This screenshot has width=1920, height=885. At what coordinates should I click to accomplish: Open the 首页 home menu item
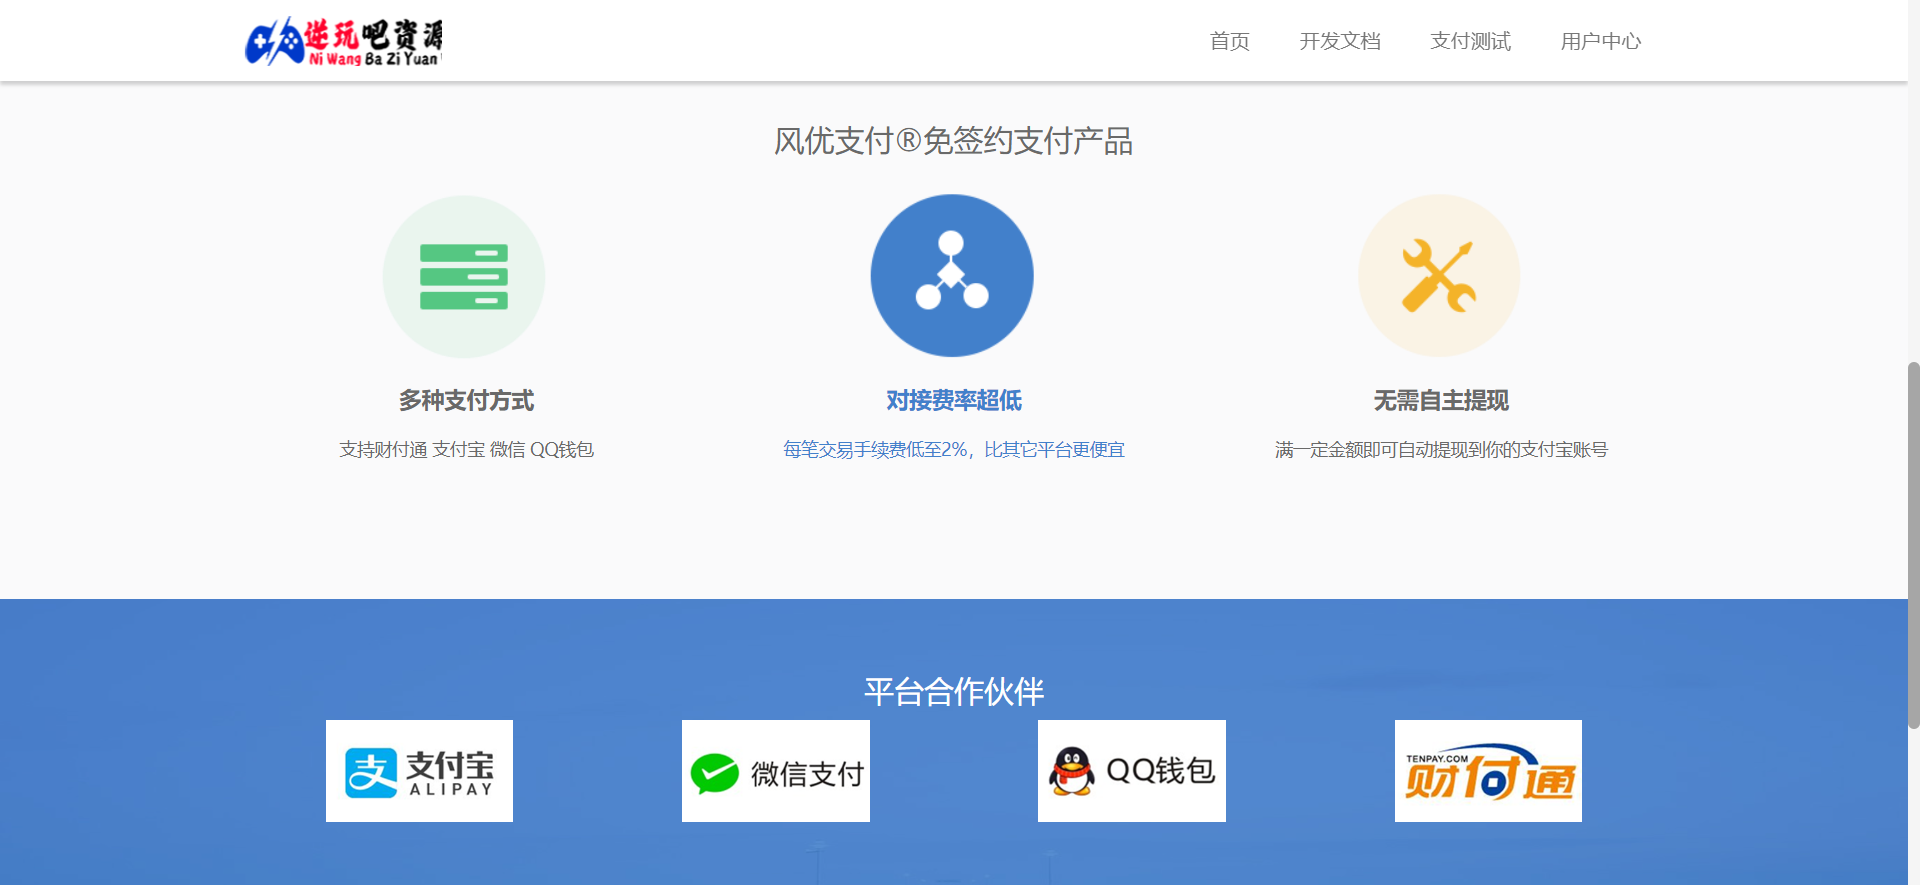(1229, 41)
